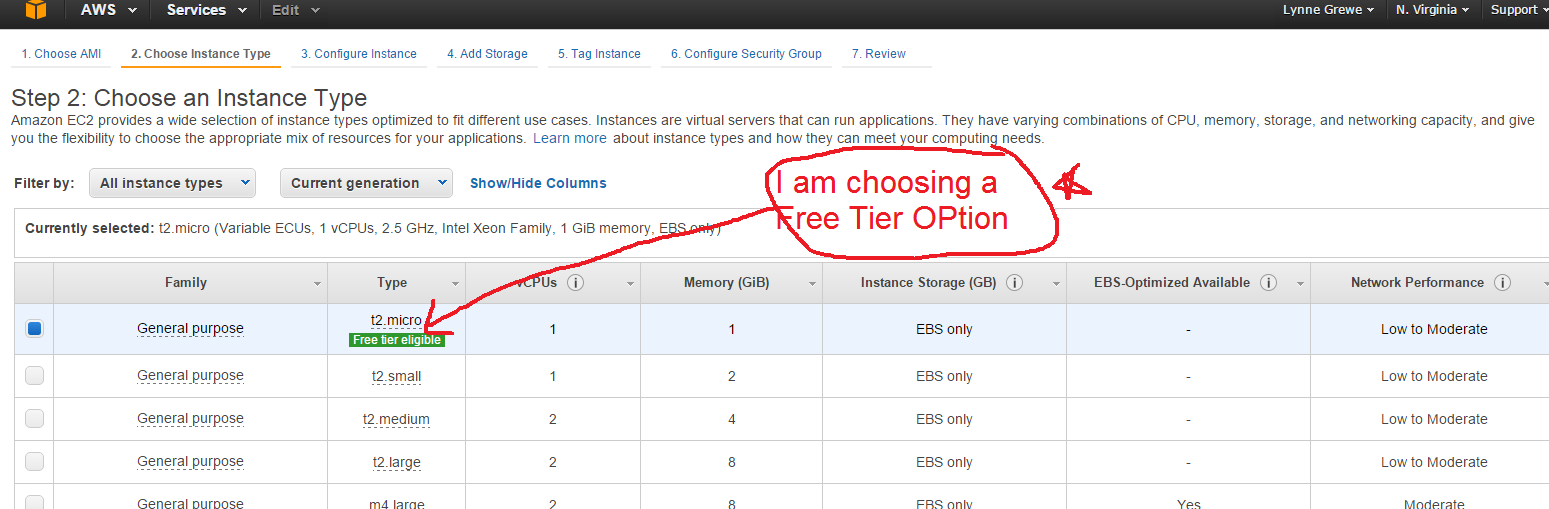The height and width of the screenshot is (509, 1549).
Task: Click the Network Performance info icon
Action: click(x=1502, y=283)
